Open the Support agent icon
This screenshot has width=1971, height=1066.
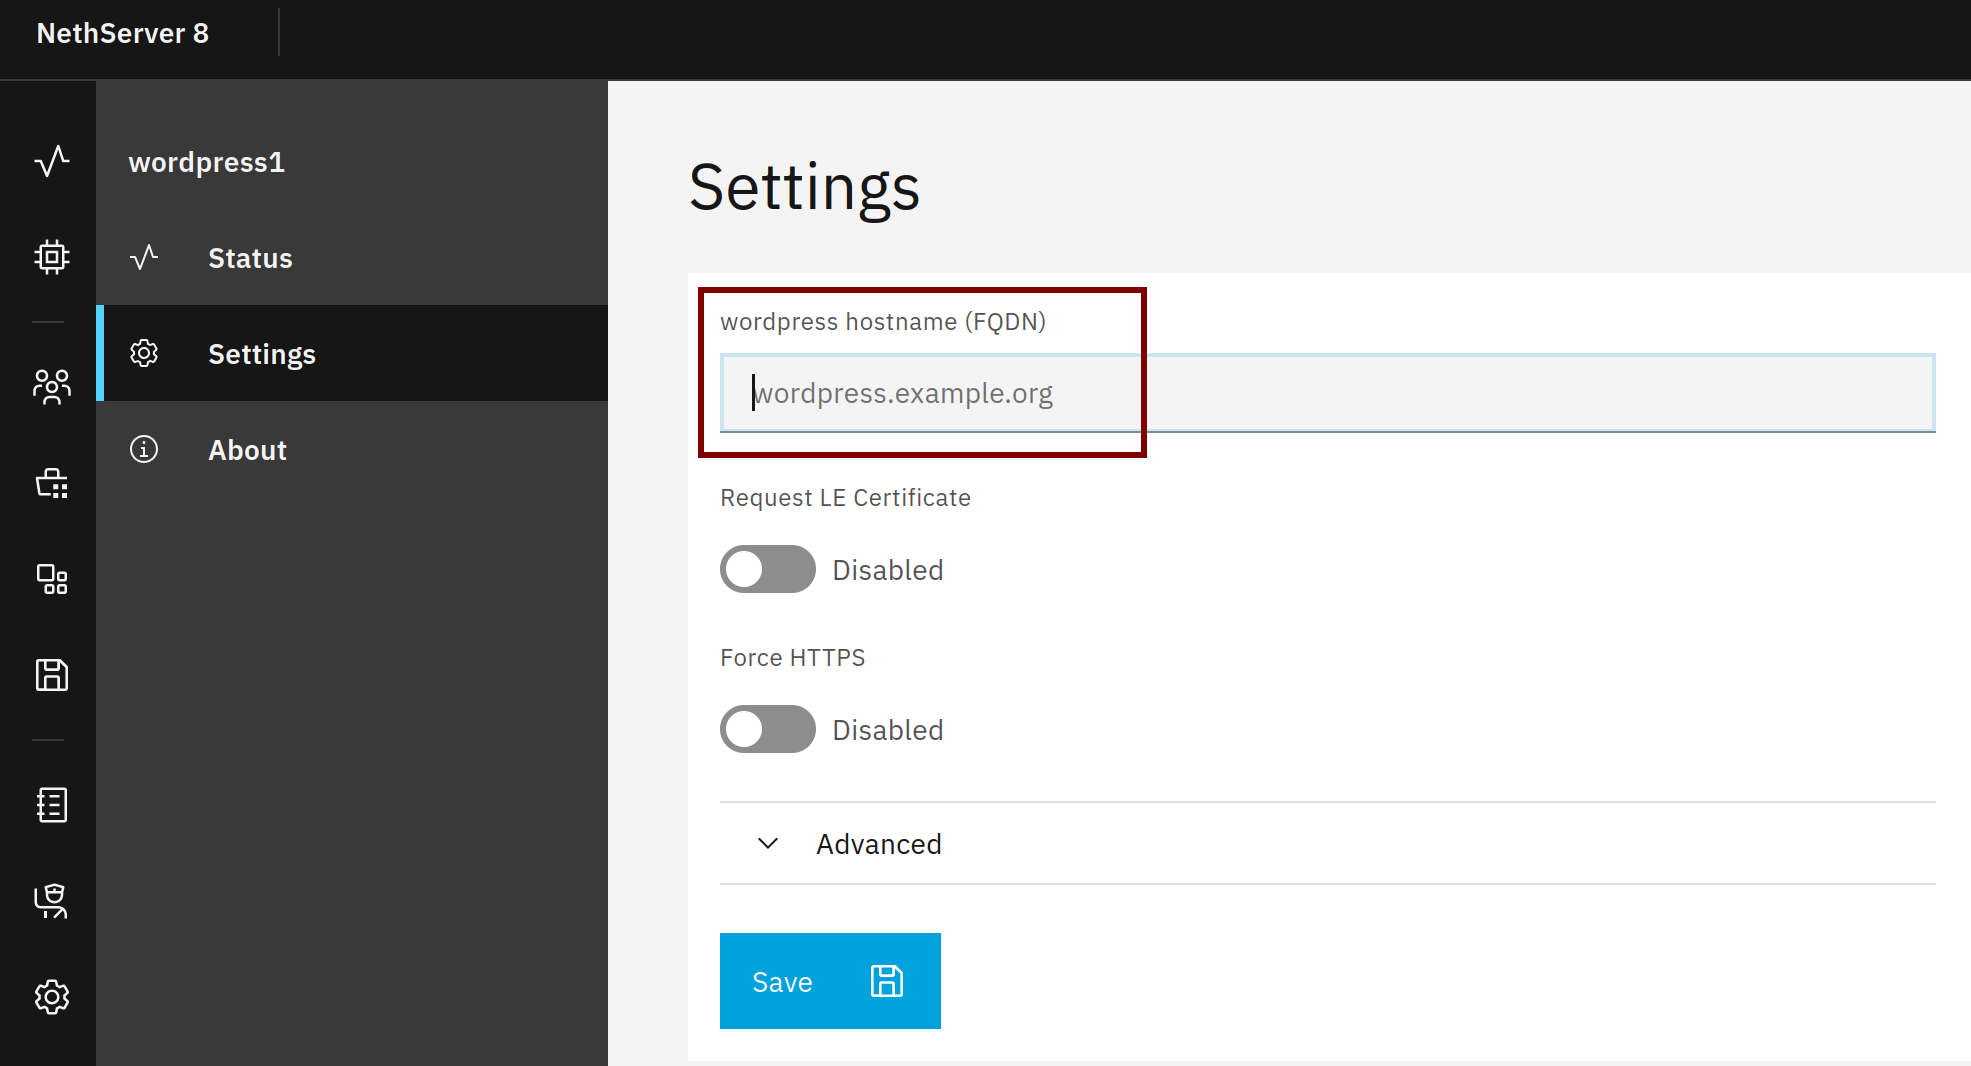pos(51,900)
